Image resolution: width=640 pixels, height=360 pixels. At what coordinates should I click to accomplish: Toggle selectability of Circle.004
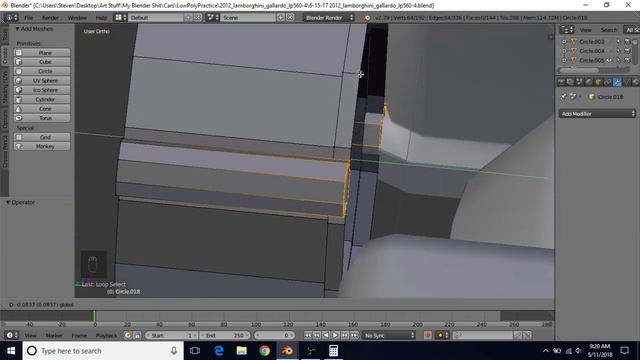click(x=618, y=51)
